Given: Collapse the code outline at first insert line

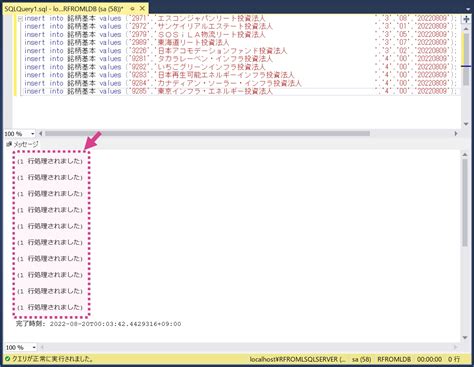Looking at the screenshot, I should click(20, 19).
